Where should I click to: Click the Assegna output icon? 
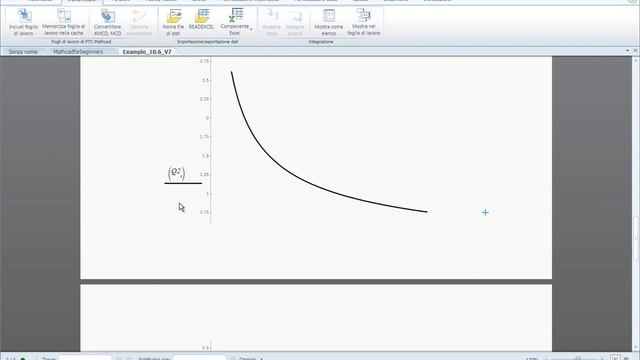click(x=295, y=22)
